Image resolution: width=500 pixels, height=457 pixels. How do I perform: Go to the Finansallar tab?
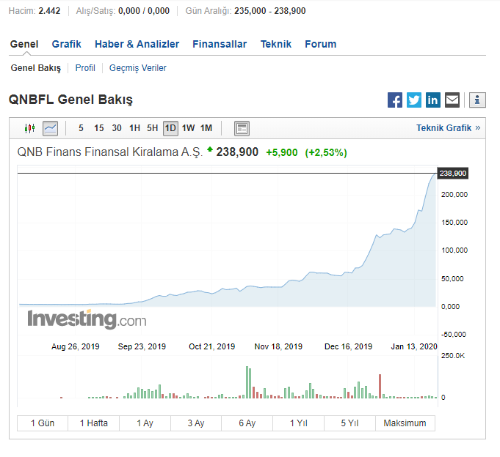pyautogui.click(x=219, y=44)
